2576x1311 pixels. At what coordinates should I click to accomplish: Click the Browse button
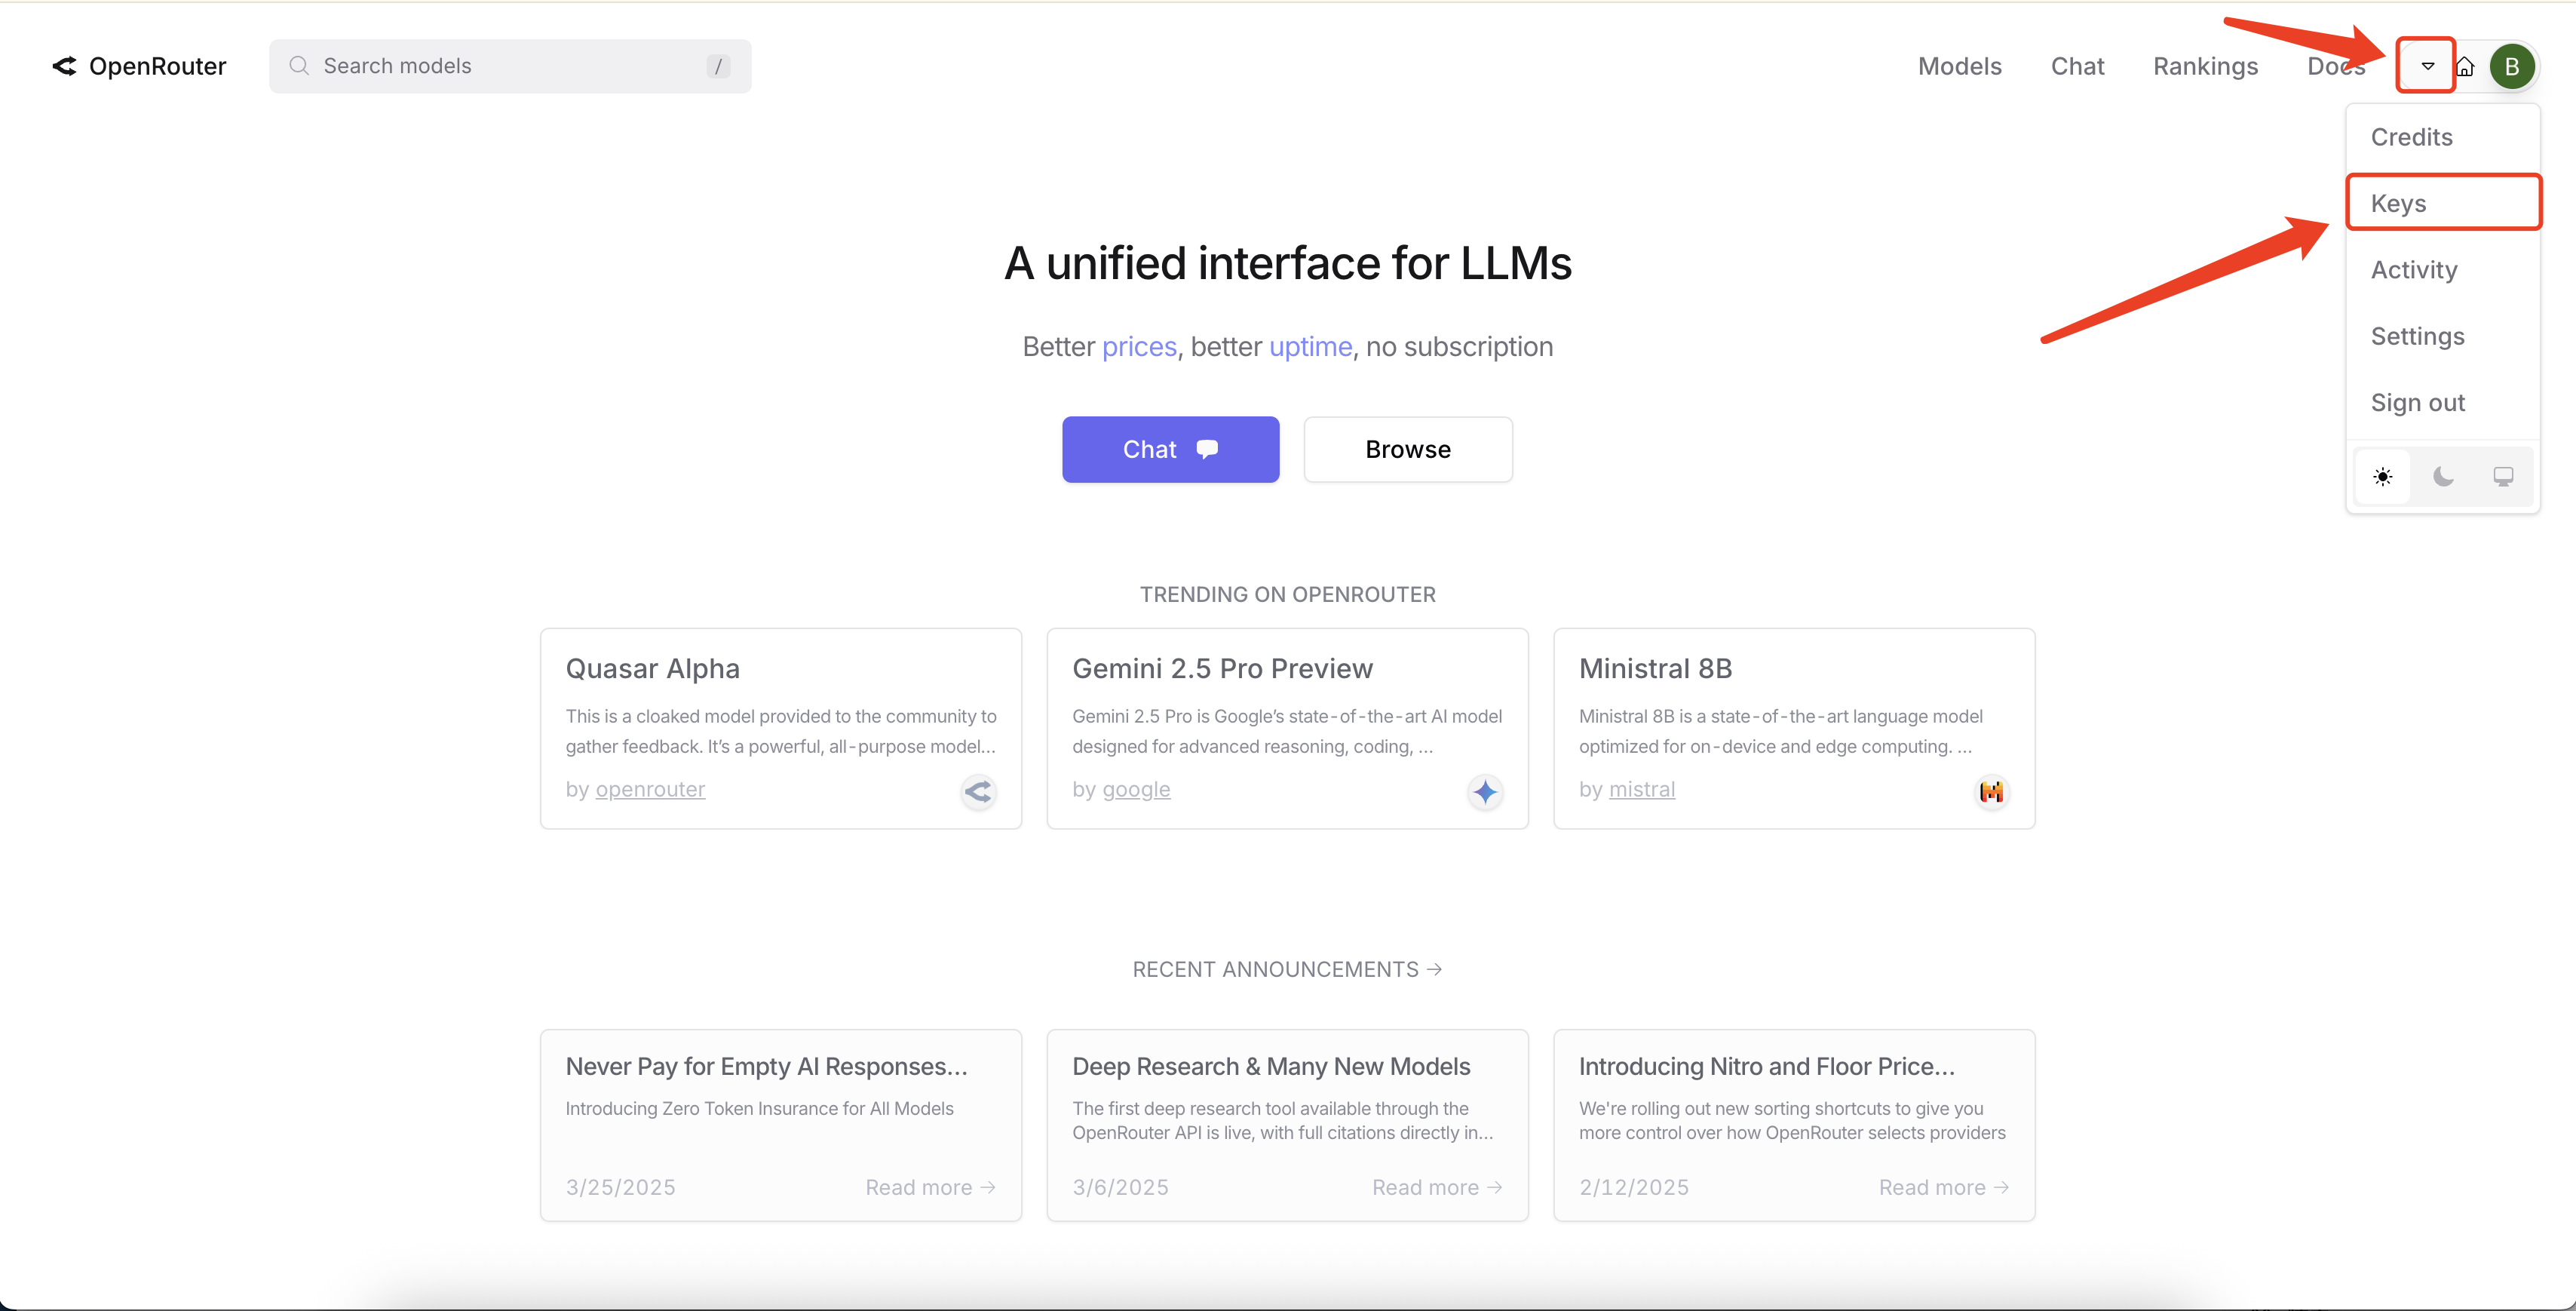click(x=1407, y=449)
